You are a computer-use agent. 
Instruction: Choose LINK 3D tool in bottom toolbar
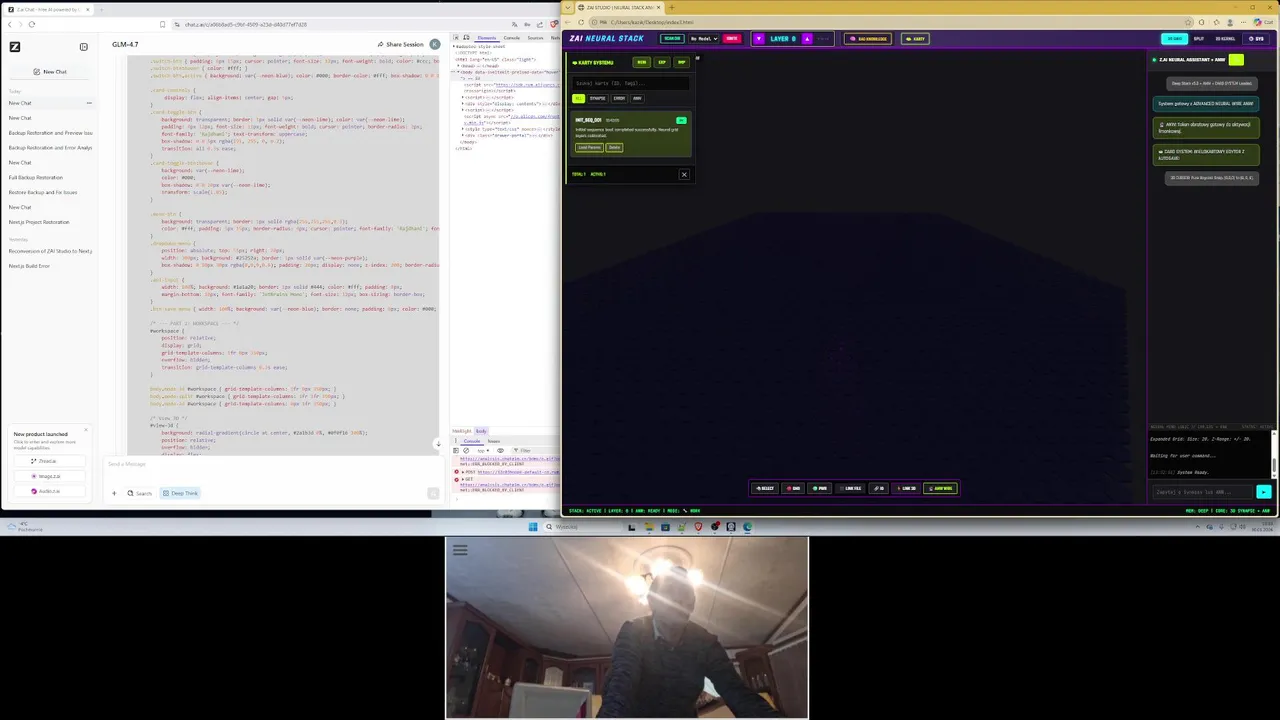pos(906,488)
